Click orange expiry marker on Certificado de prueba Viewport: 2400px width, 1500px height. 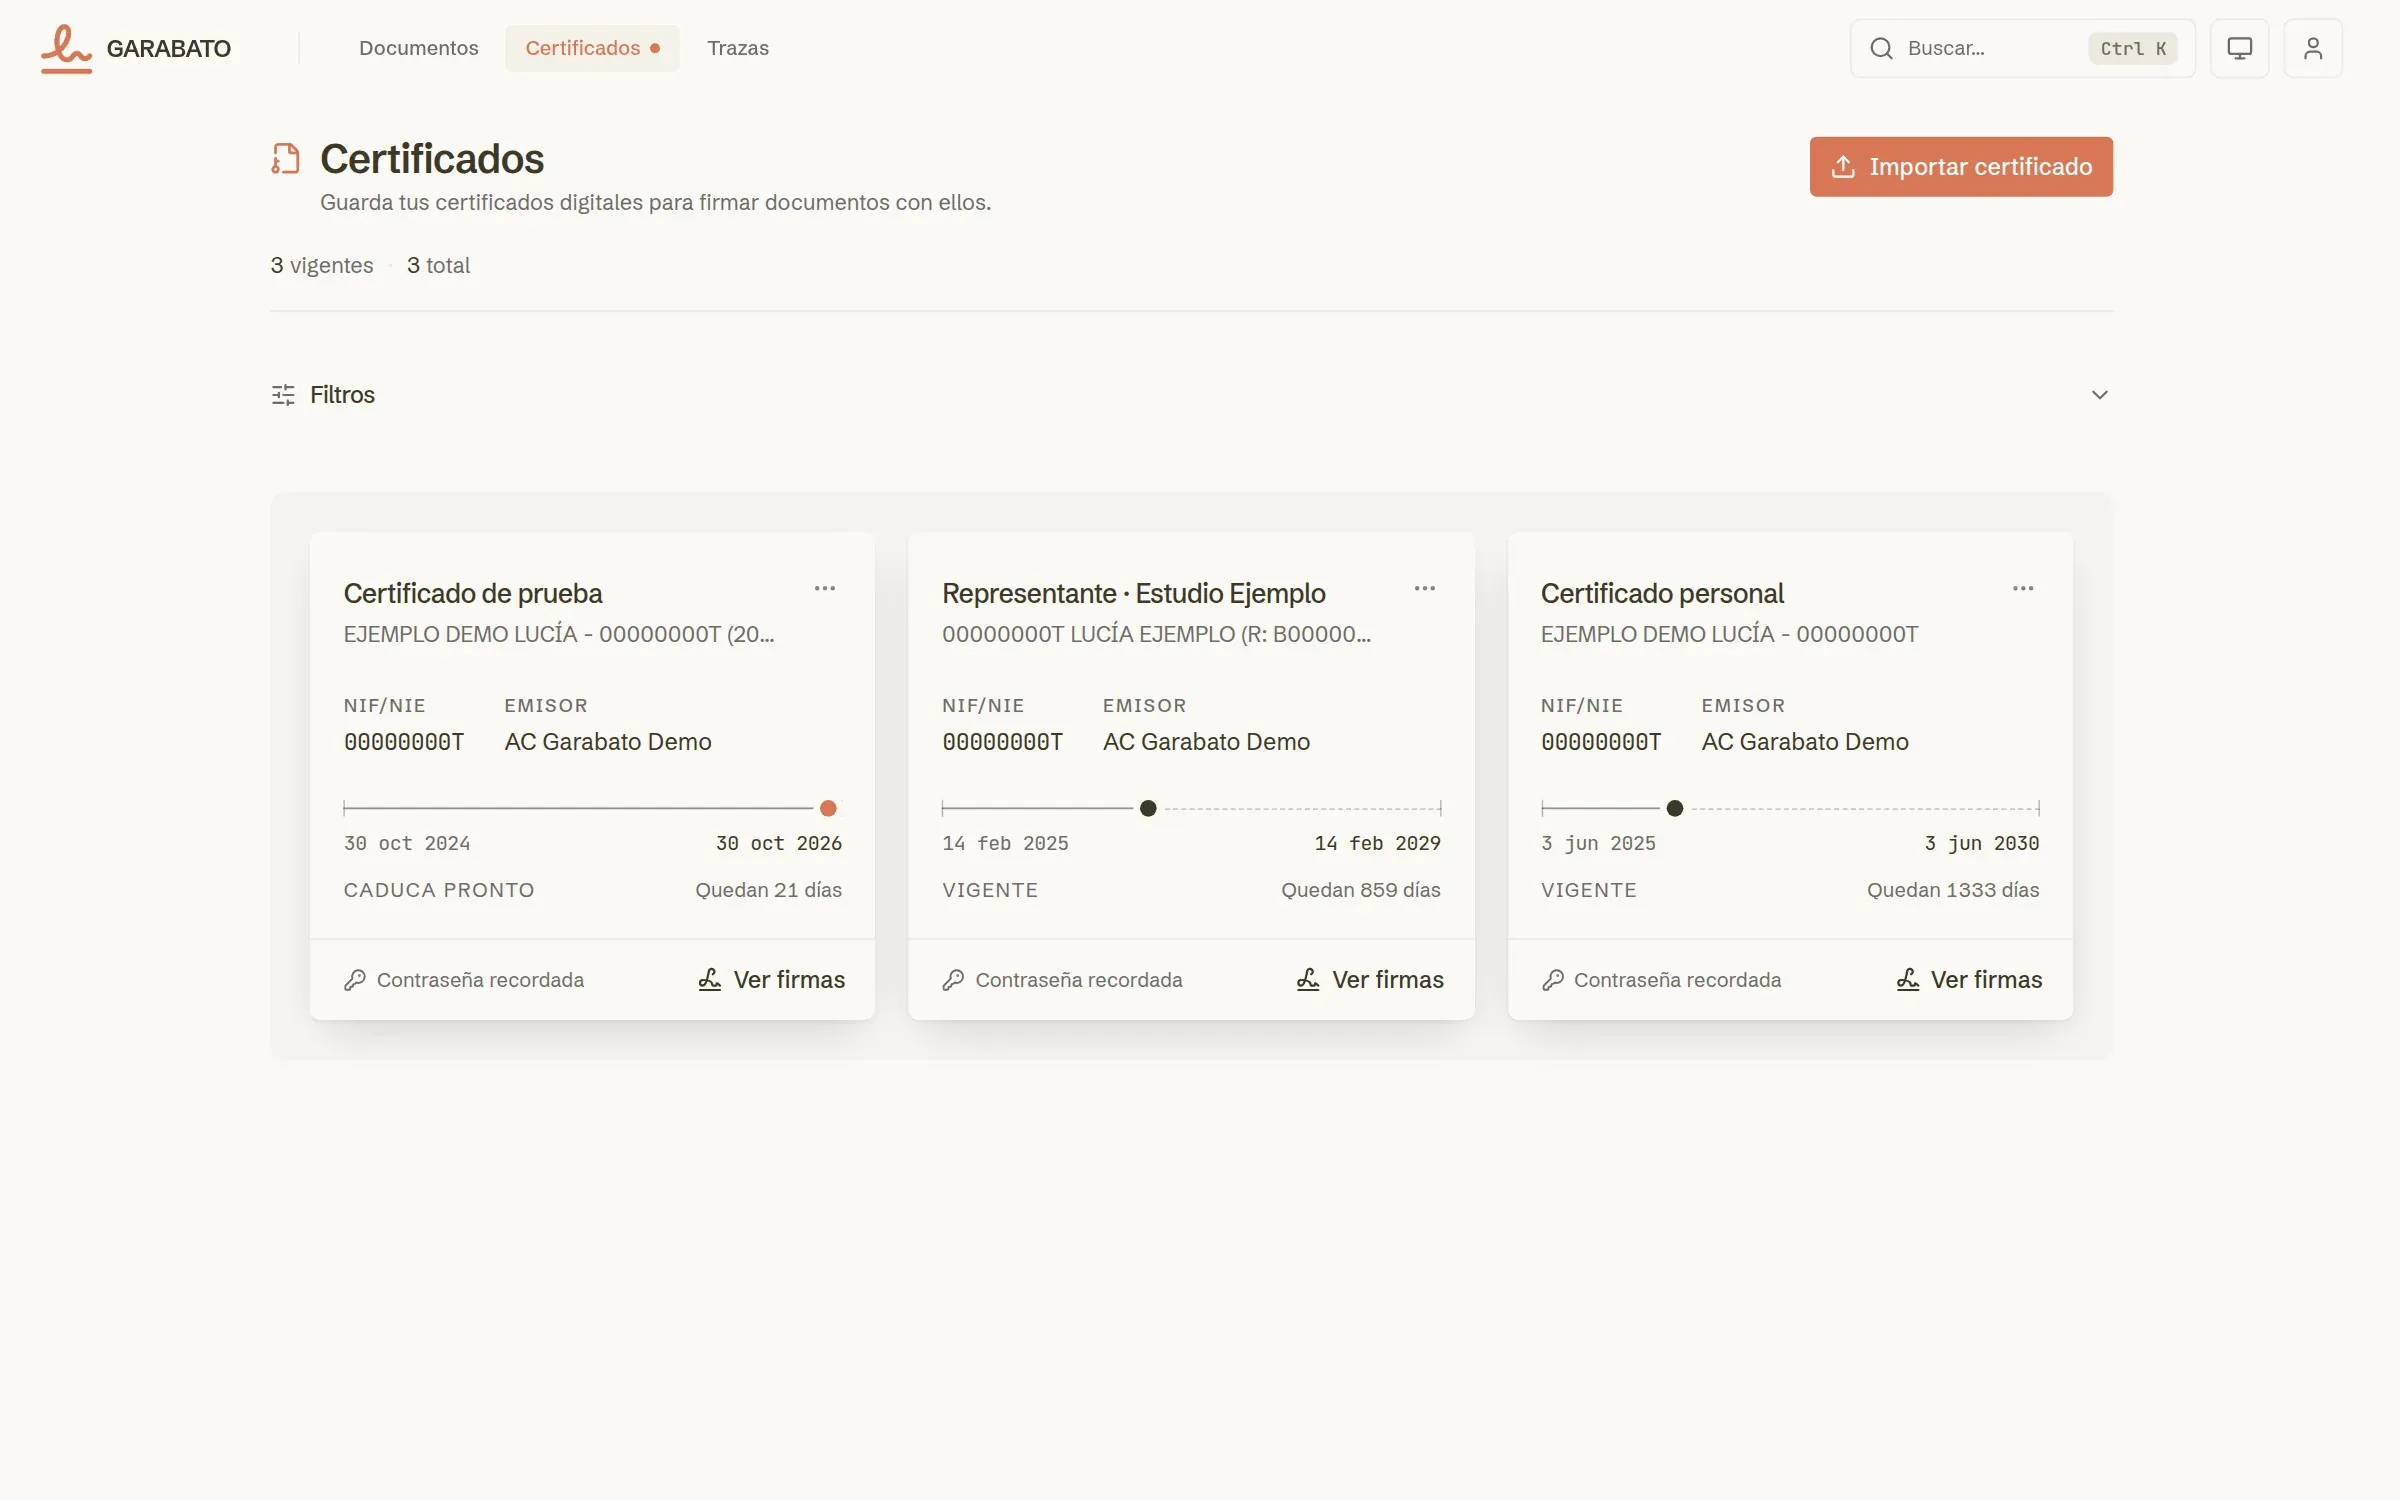[x=828, y=808]
